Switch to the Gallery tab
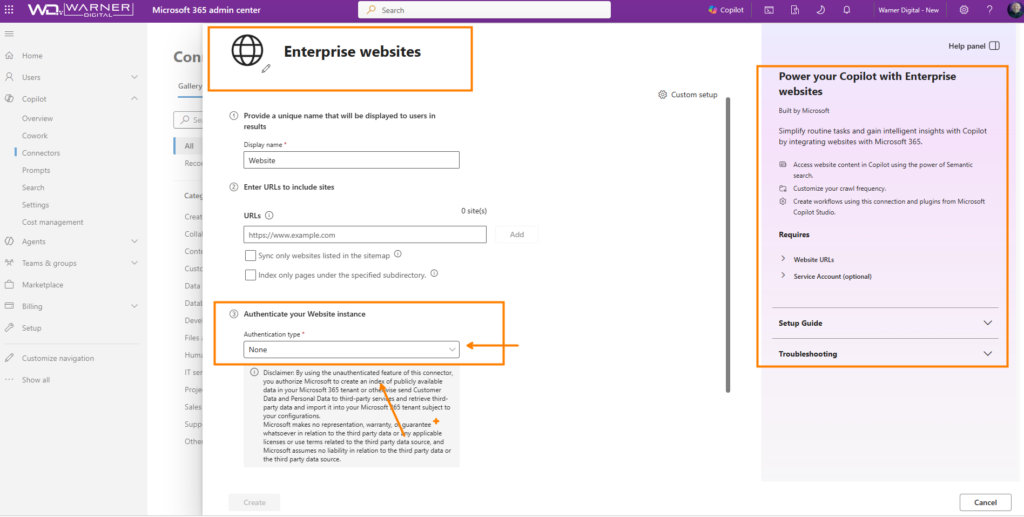 pos(190,86)
